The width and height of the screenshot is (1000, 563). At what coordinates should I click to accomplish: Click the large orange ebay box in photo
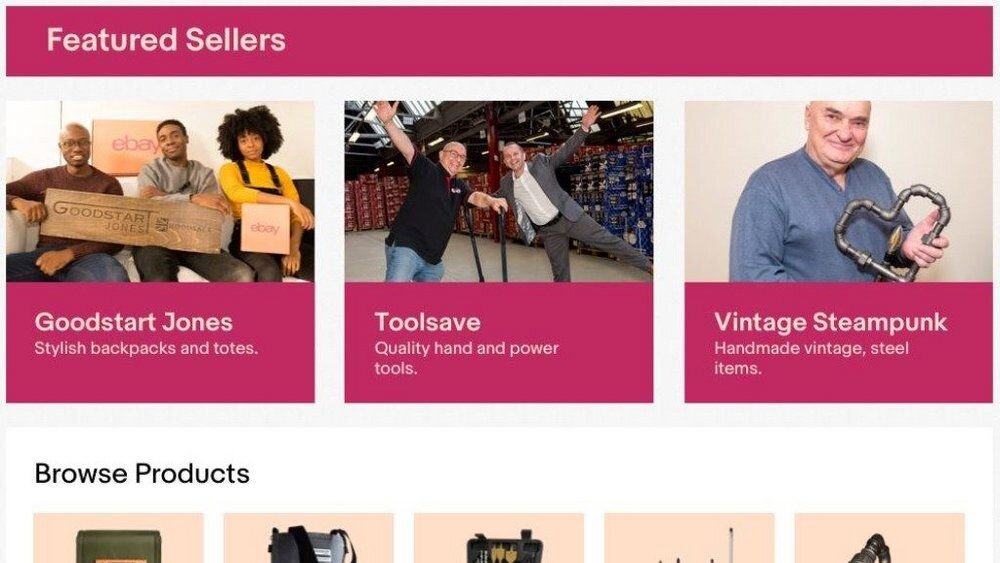click(125, 146)
